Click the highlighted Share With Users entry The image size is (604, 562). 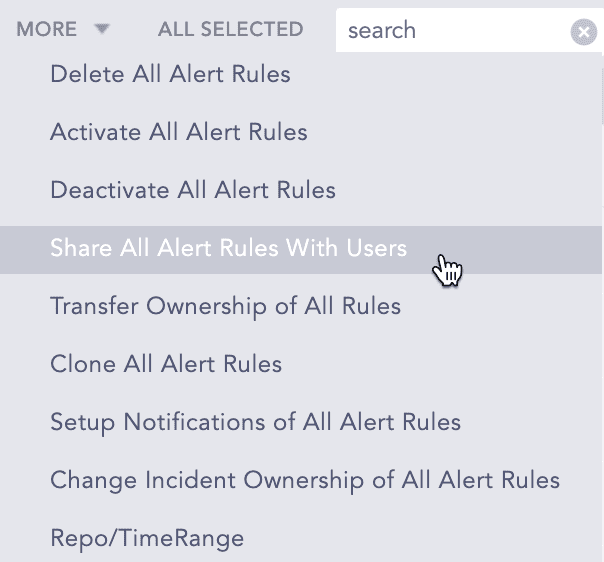click(229, 248)
